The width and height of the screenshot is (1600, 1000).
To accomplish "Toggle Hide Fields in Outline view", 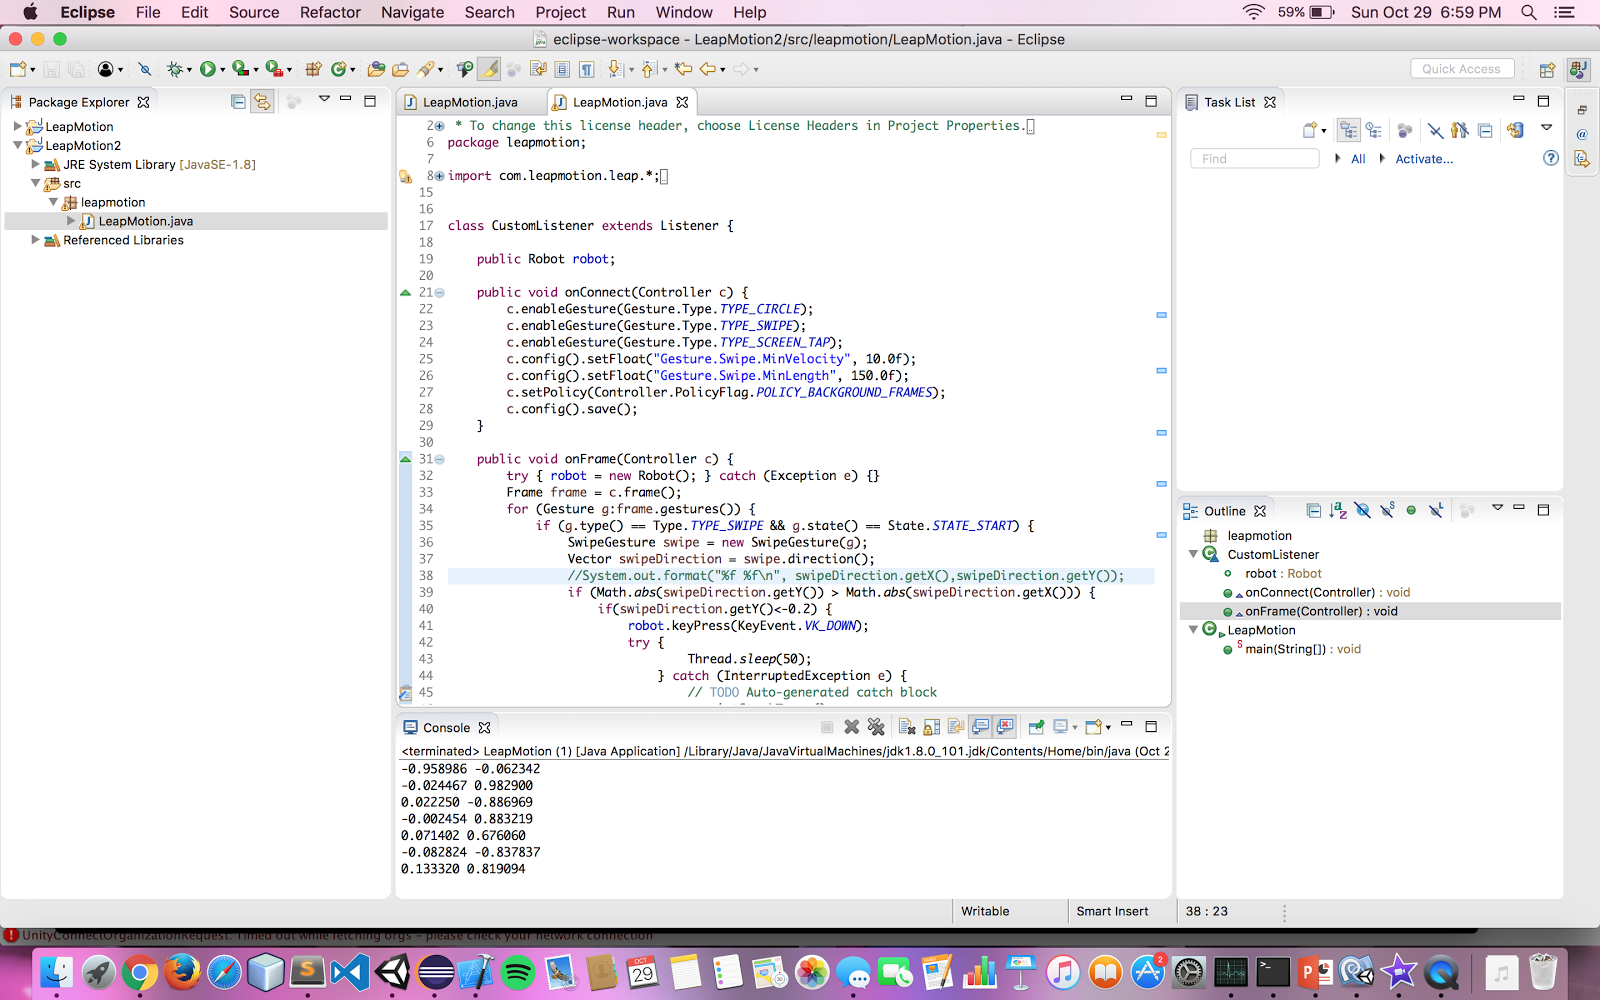I will (x=1362, y=511).
